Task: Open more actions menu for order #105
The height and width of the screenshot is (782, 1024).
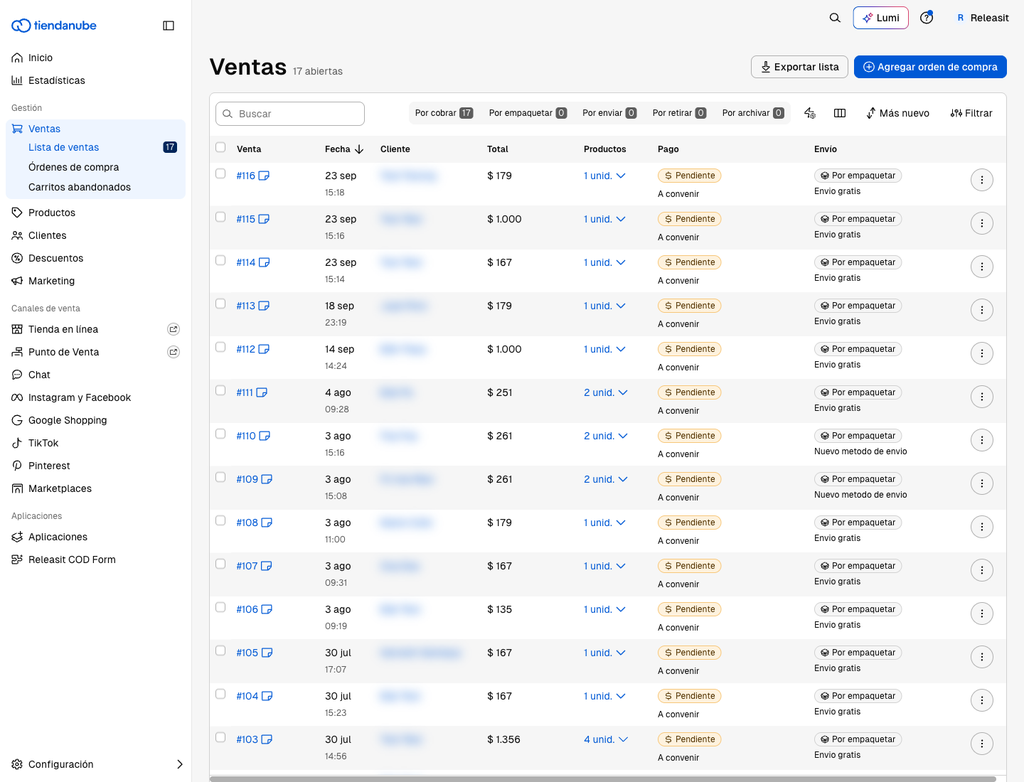Action: (982, 657)
